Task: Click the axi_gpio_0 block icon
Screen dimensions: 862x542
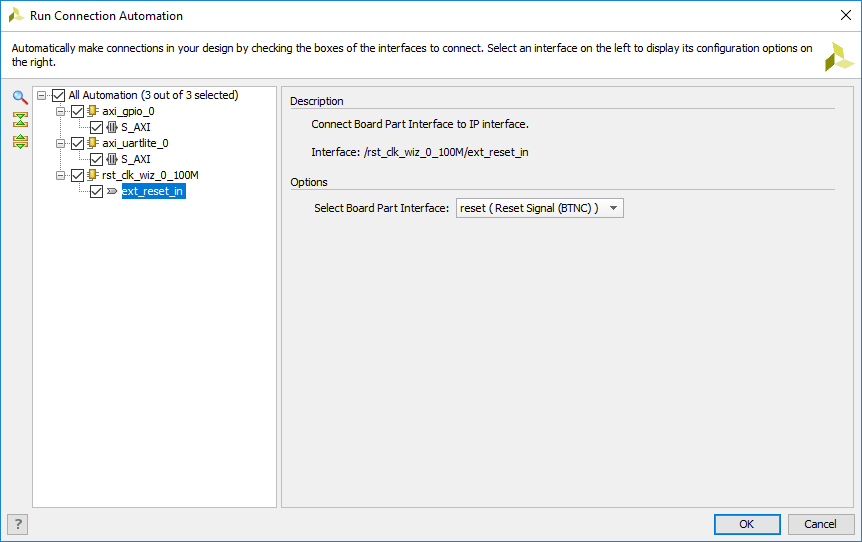Action: pyautogui.click(x=93, y=111)
